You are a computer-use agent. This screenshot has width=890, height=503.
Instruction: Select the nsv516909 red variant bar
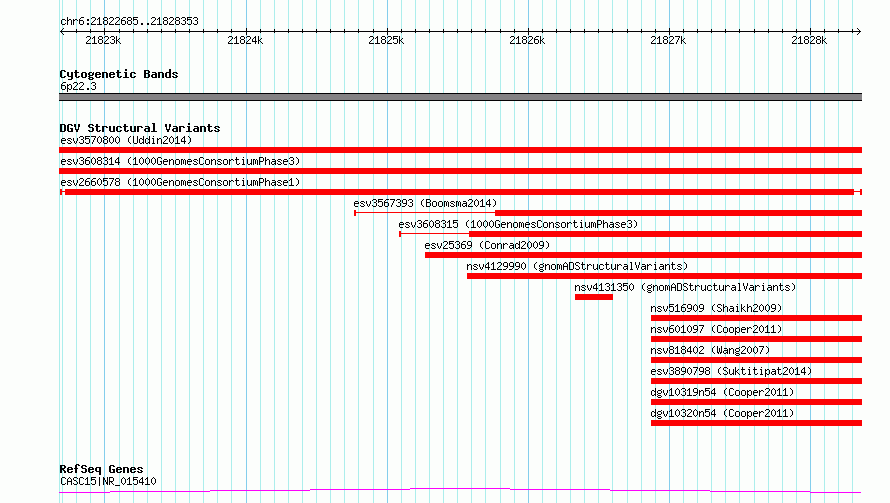[757, 318]
